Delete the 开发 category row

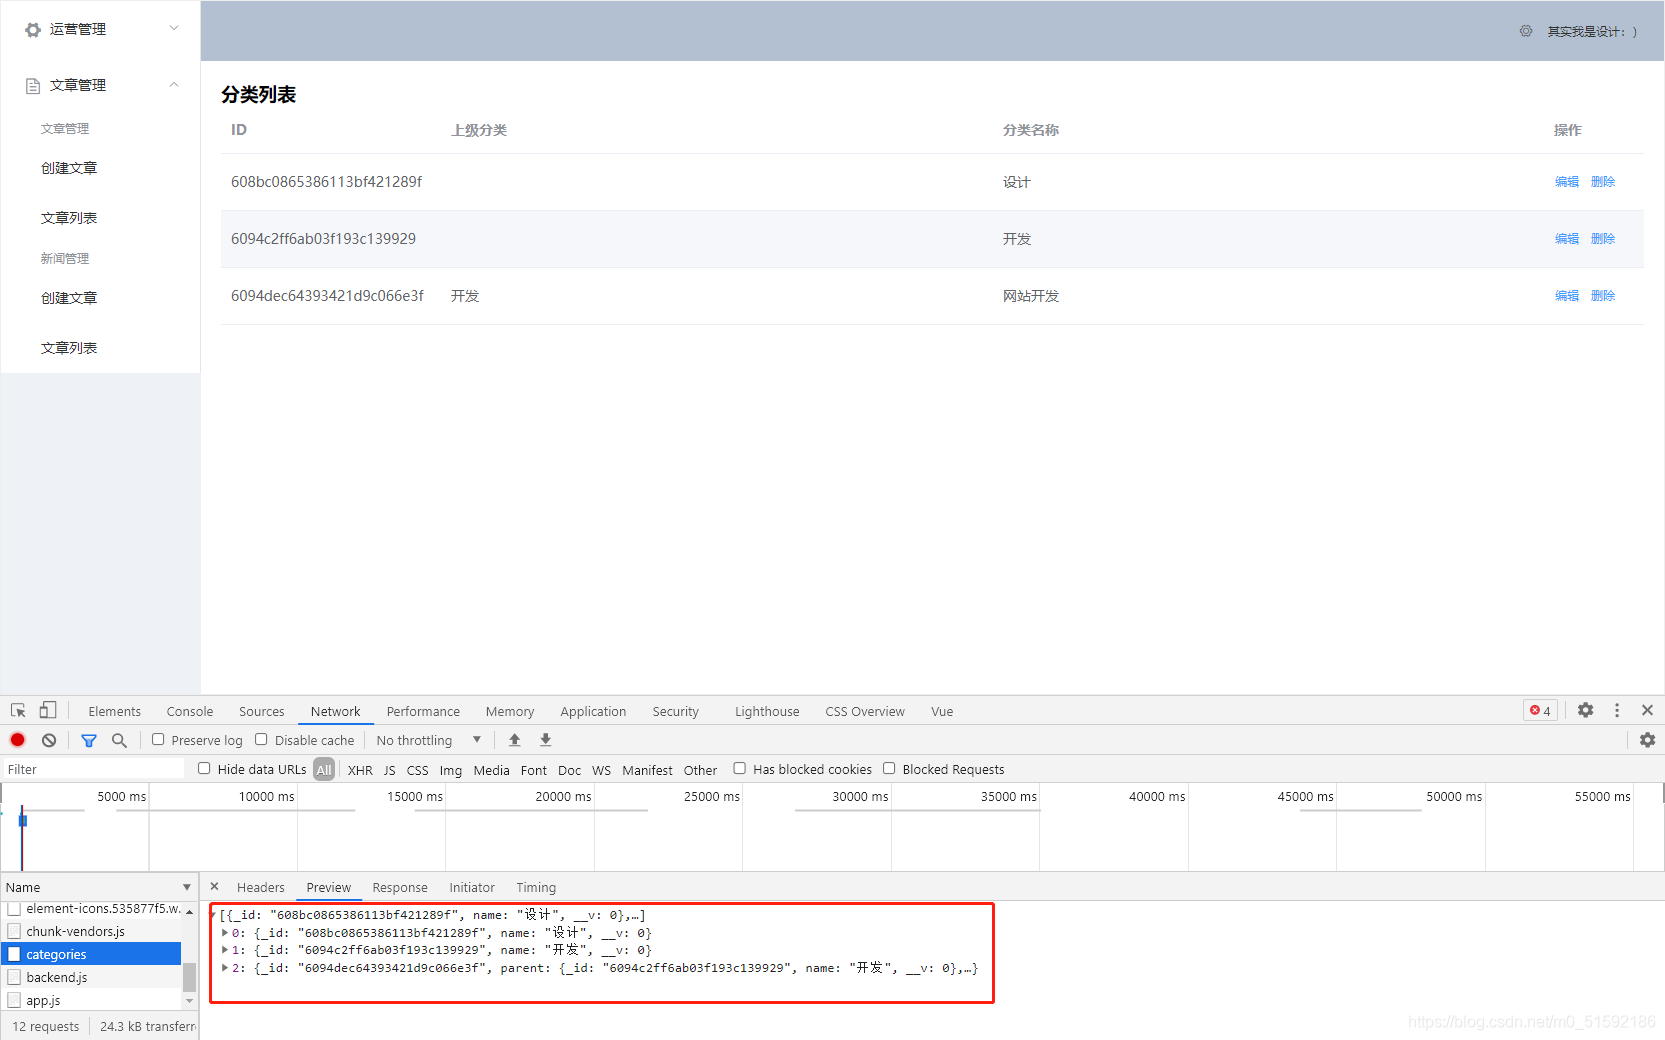(1603, 239)
